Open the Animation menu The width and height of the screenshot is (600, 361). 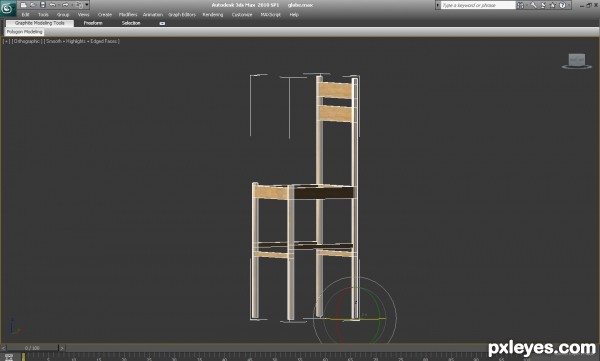pos(153,15)
